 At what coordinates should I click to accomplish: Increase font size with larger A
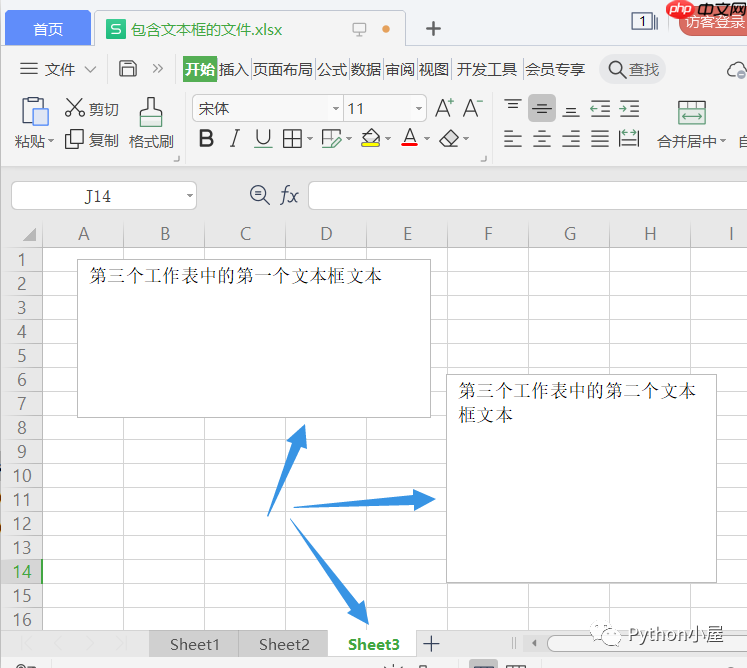click(444, 108)
